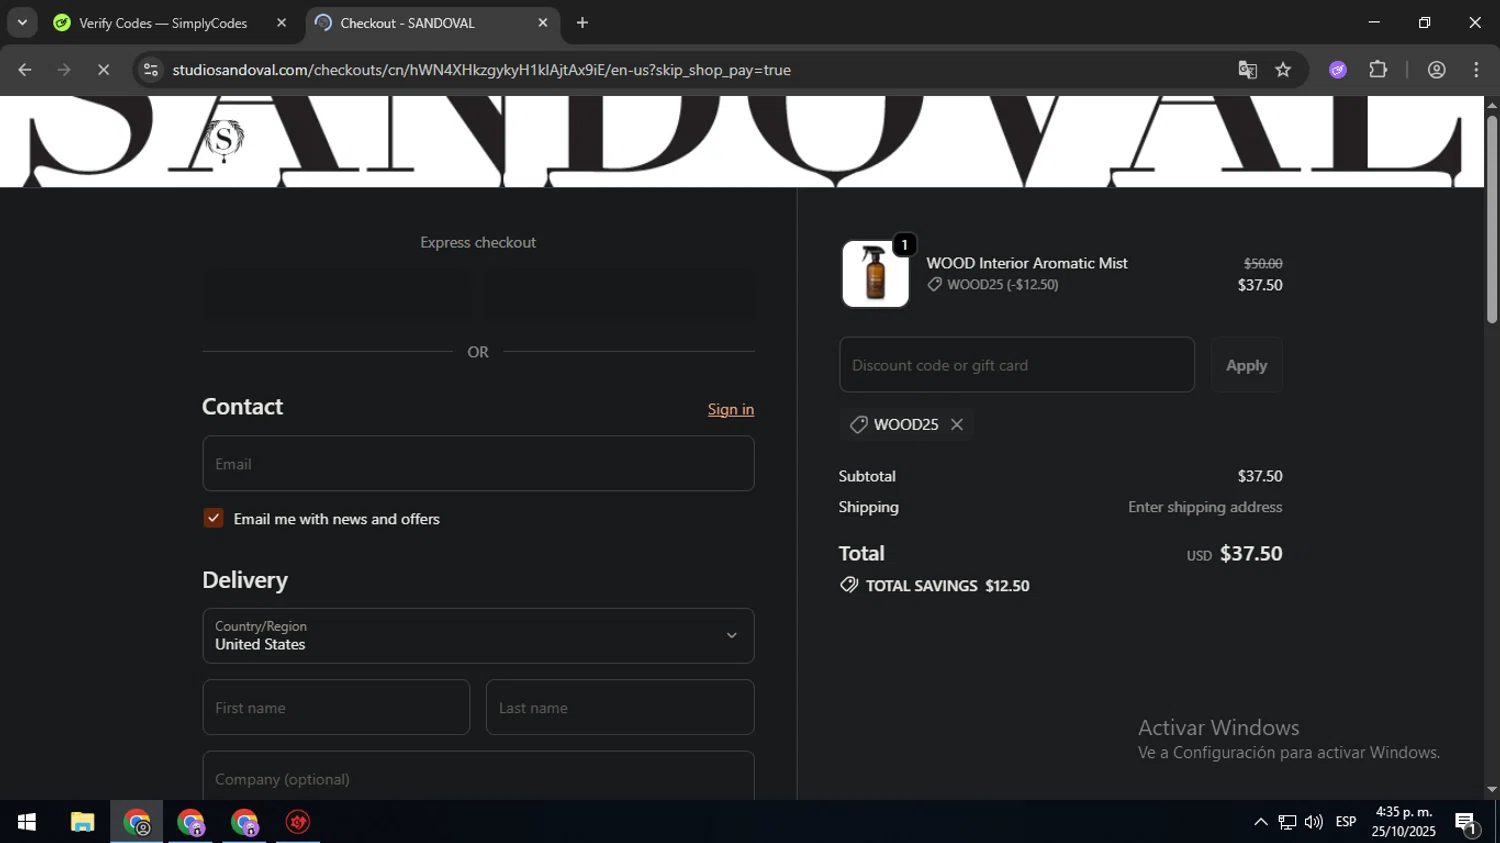Click the Subtotal $37.50 value
This screenshot has height=843, width=1500.
(x=1260, y=476)
